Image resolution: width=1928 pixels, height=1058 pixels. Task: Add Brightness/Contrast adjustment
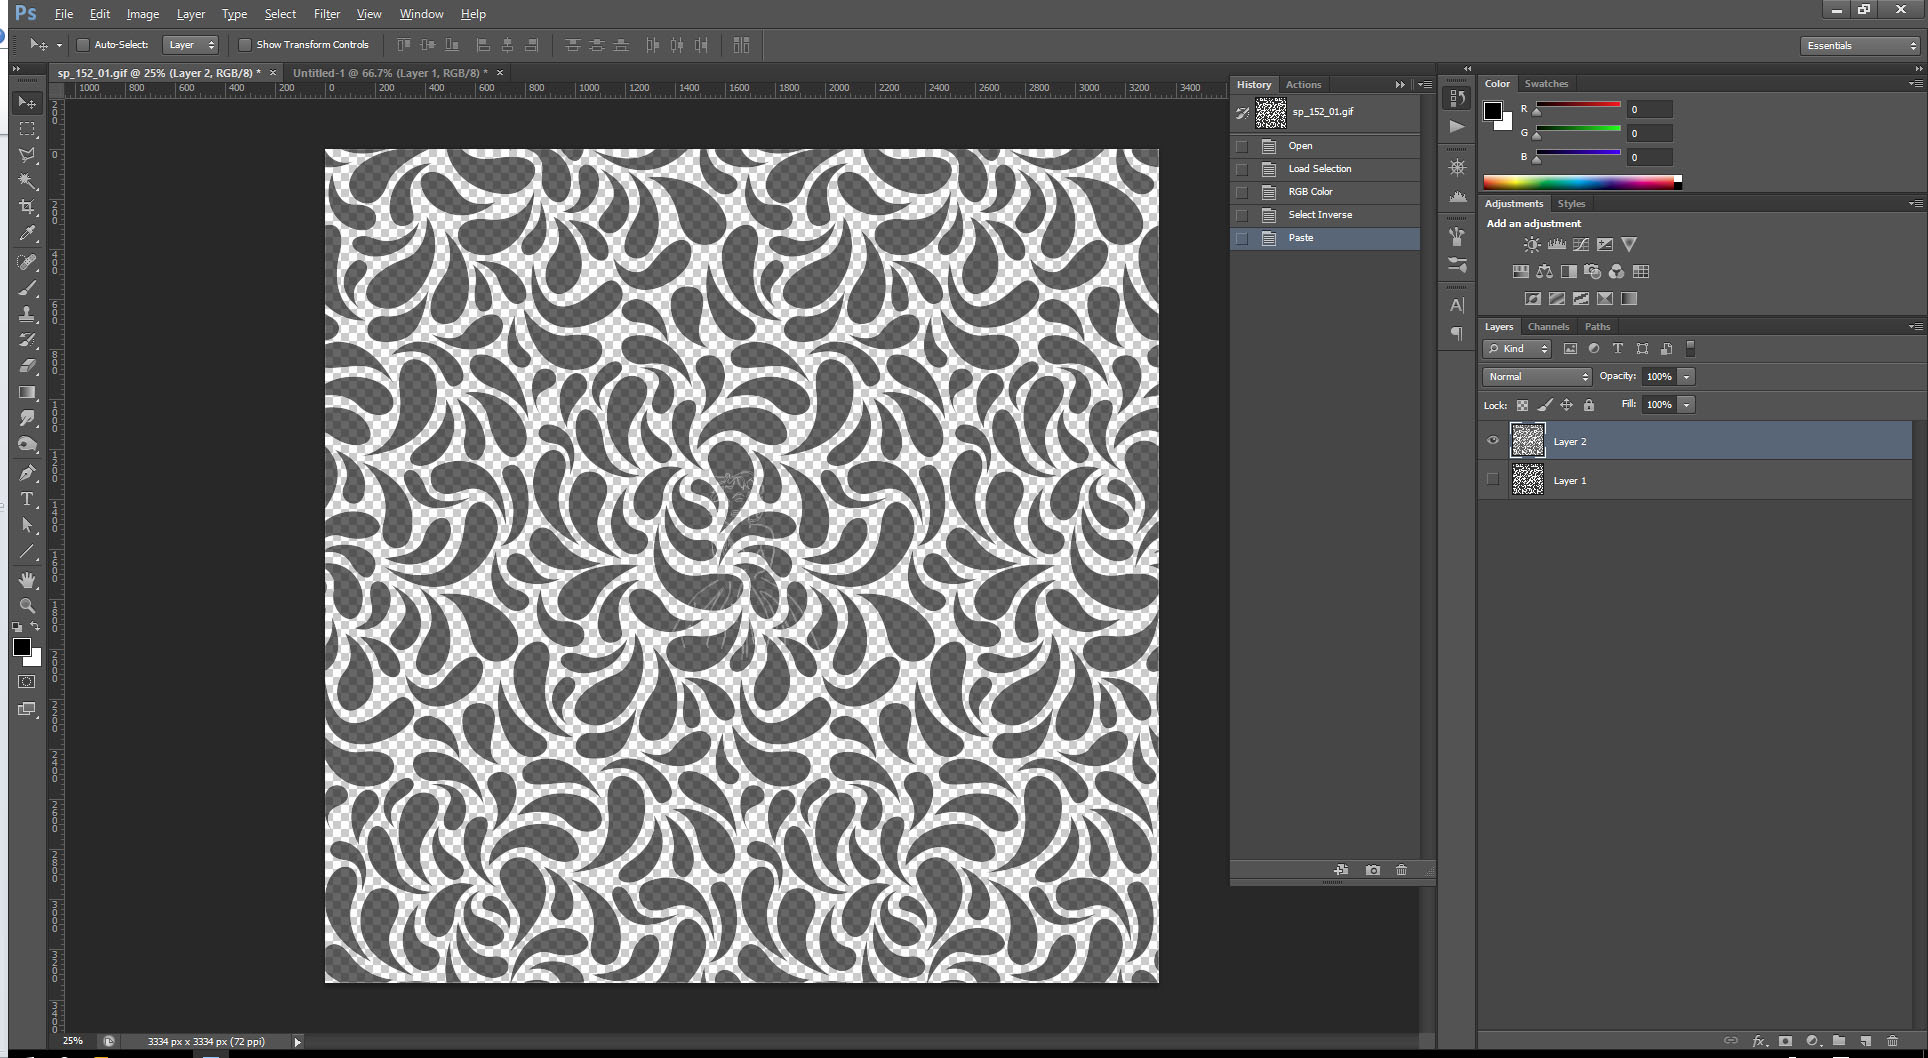1532,244
